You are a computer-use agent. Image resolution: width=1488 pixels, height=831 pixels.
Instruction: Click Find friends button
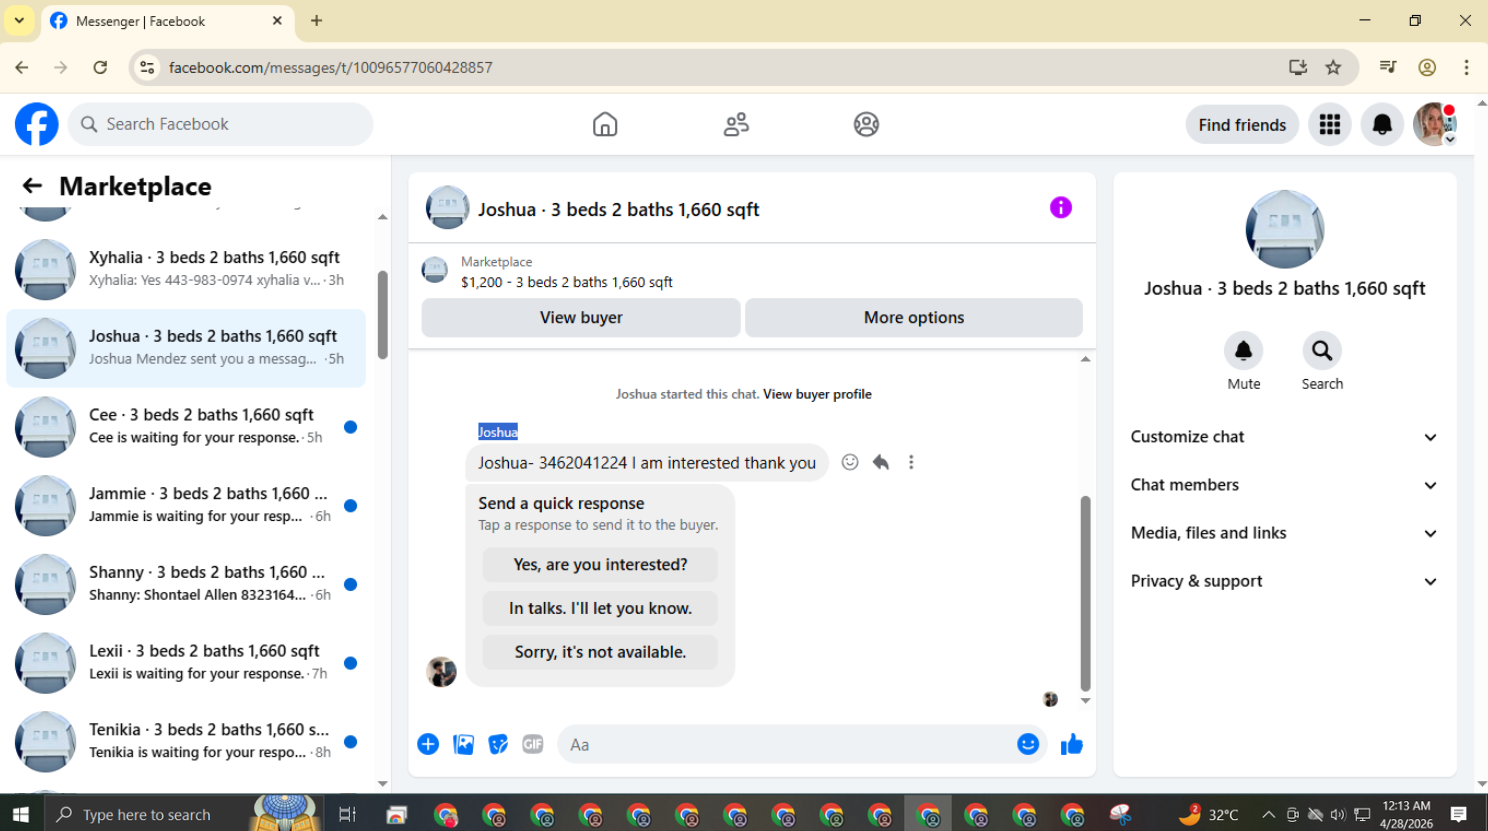click(1242, 124)
